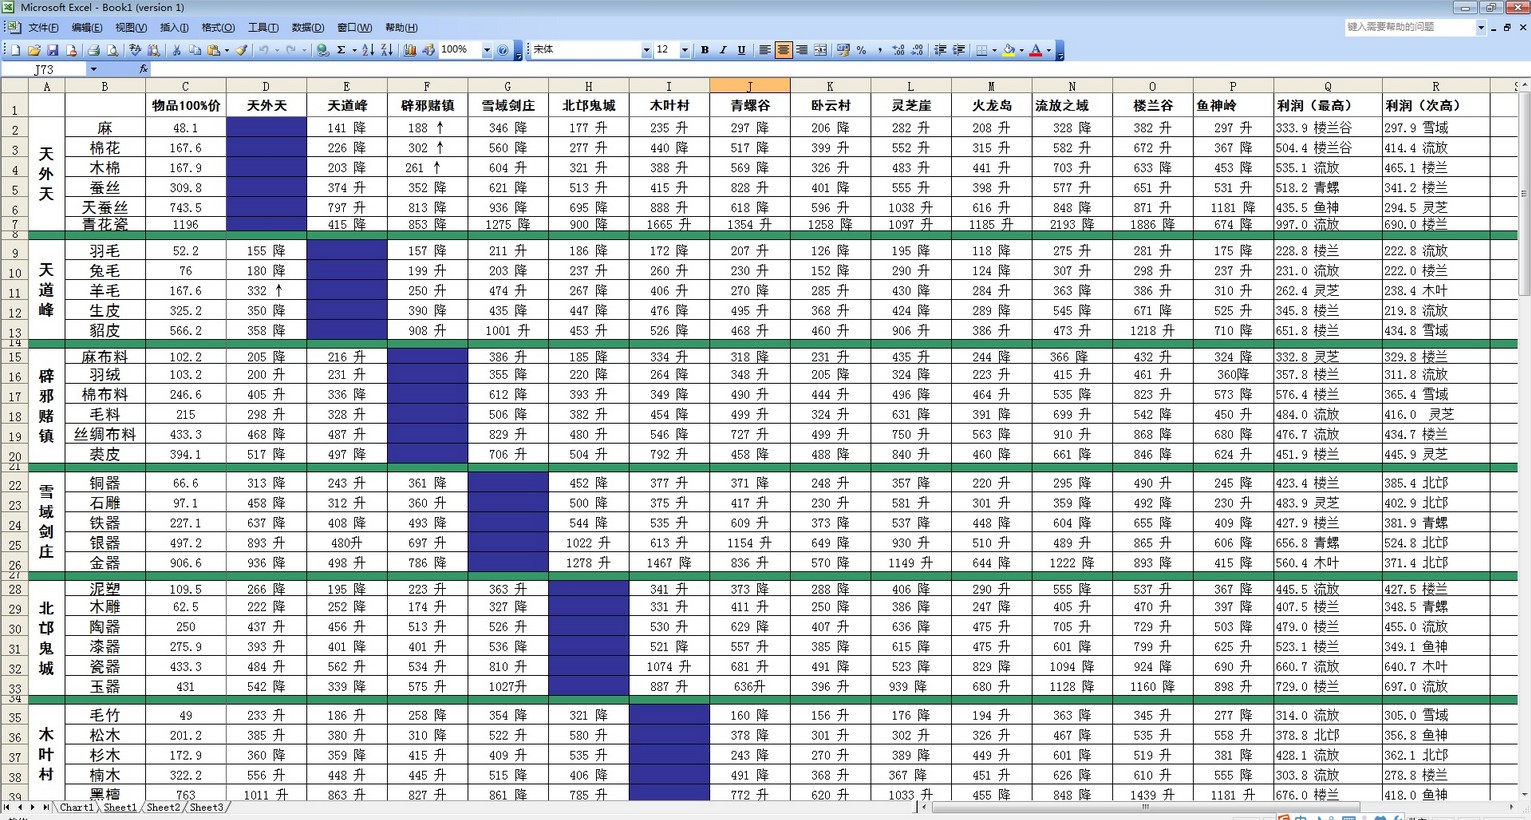Run spelling check icon
Image resolution: width=1531 pixels, height=820 pixels.
pos(135,50)
